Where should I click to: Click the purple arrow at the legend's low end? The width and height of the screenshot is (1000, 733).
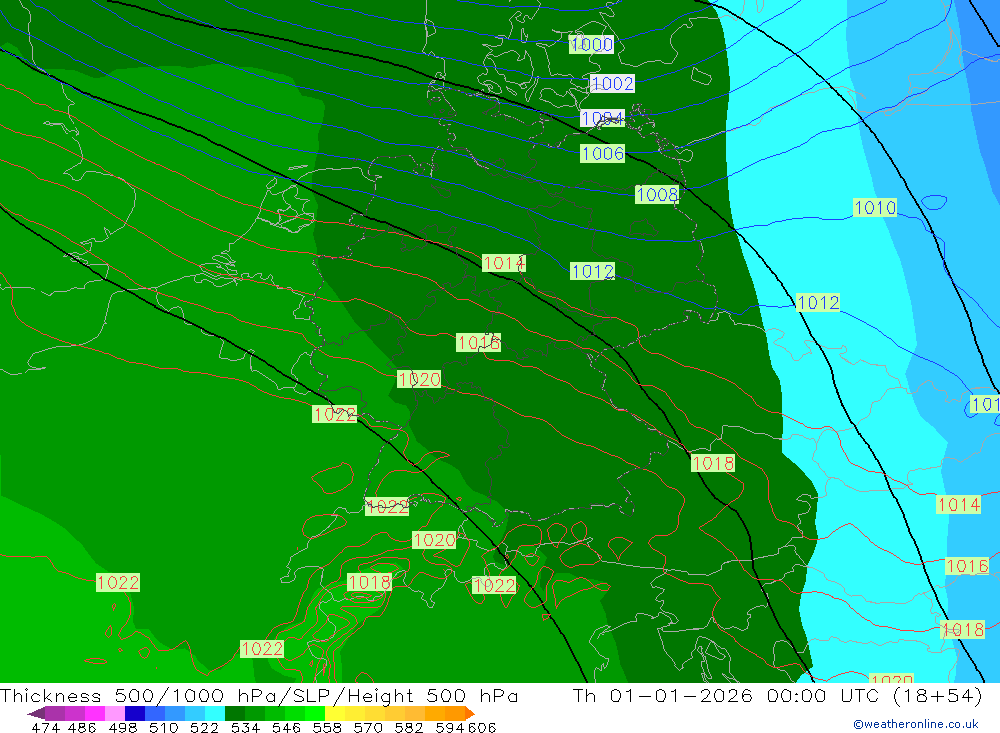36,713
